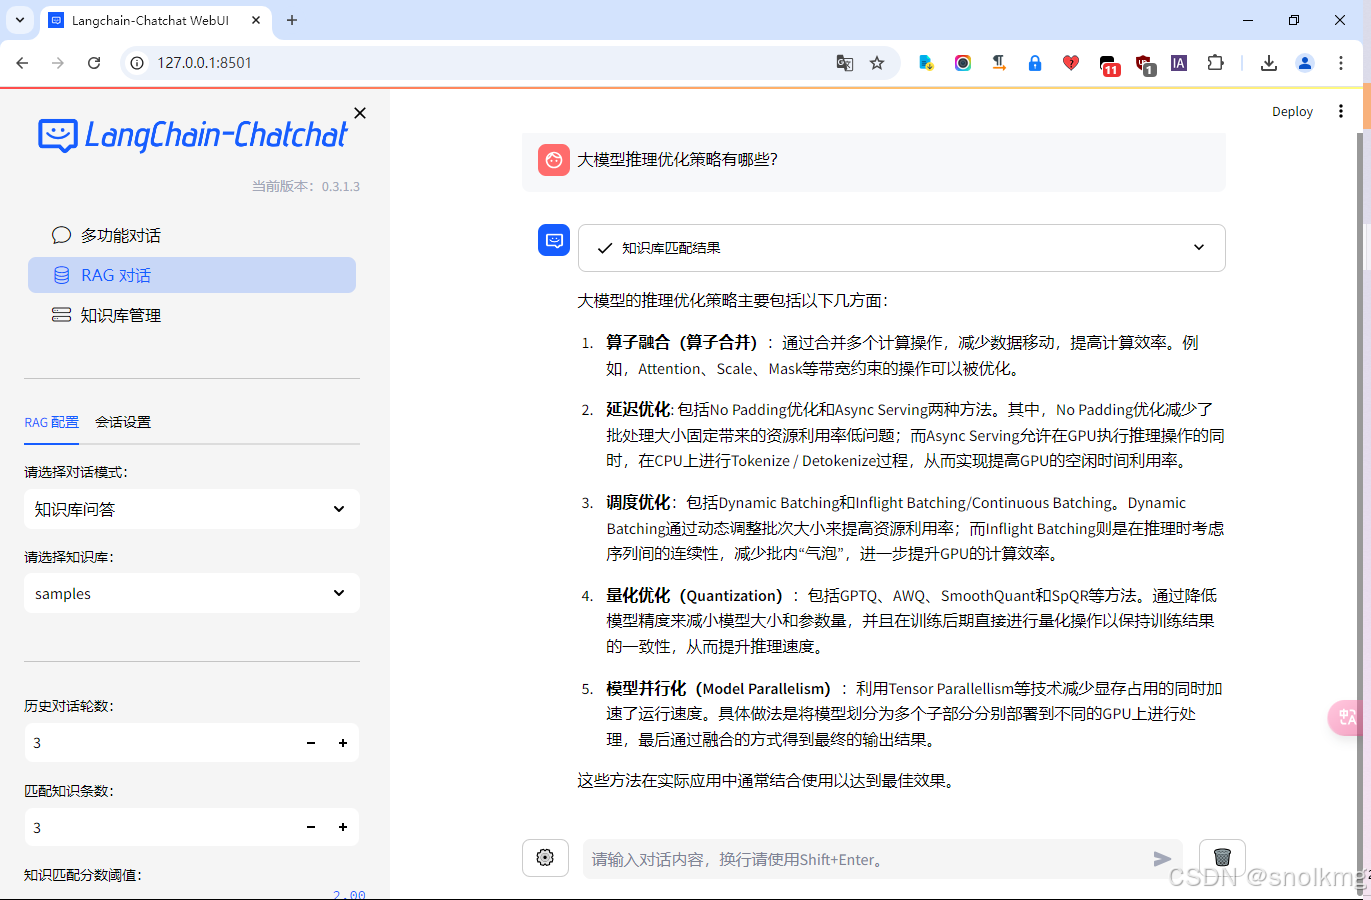Viewport: 1371px width, 900px height.
Task: Switch to the 会话设置 tab
Action: click(x=122, y=422)
